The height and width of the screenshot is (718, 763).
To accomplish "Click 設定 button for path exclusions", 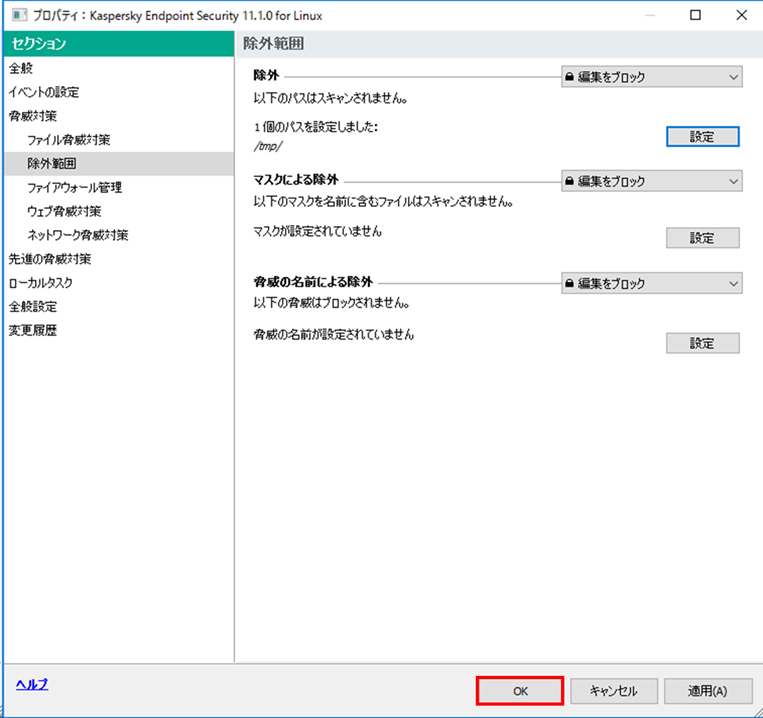I will point(702,137).
